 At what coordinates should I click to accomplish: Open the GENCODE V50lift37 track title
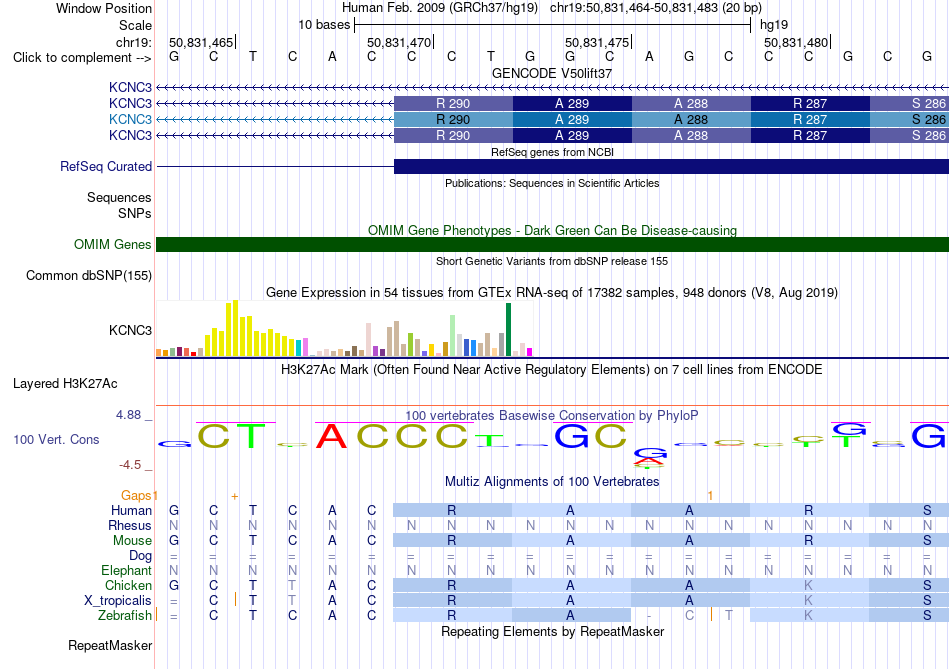click(552, 73)
